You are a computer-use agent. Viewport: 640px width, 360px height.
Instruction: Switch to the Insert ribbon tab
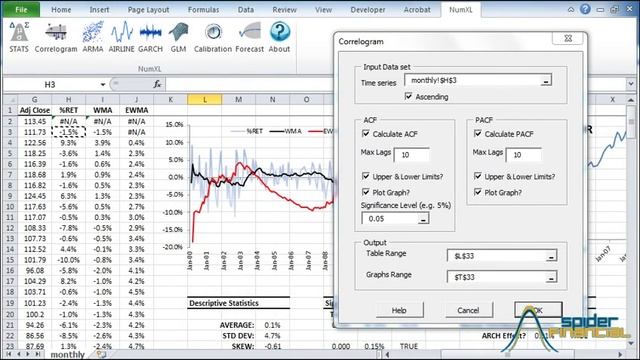(99, 9)
